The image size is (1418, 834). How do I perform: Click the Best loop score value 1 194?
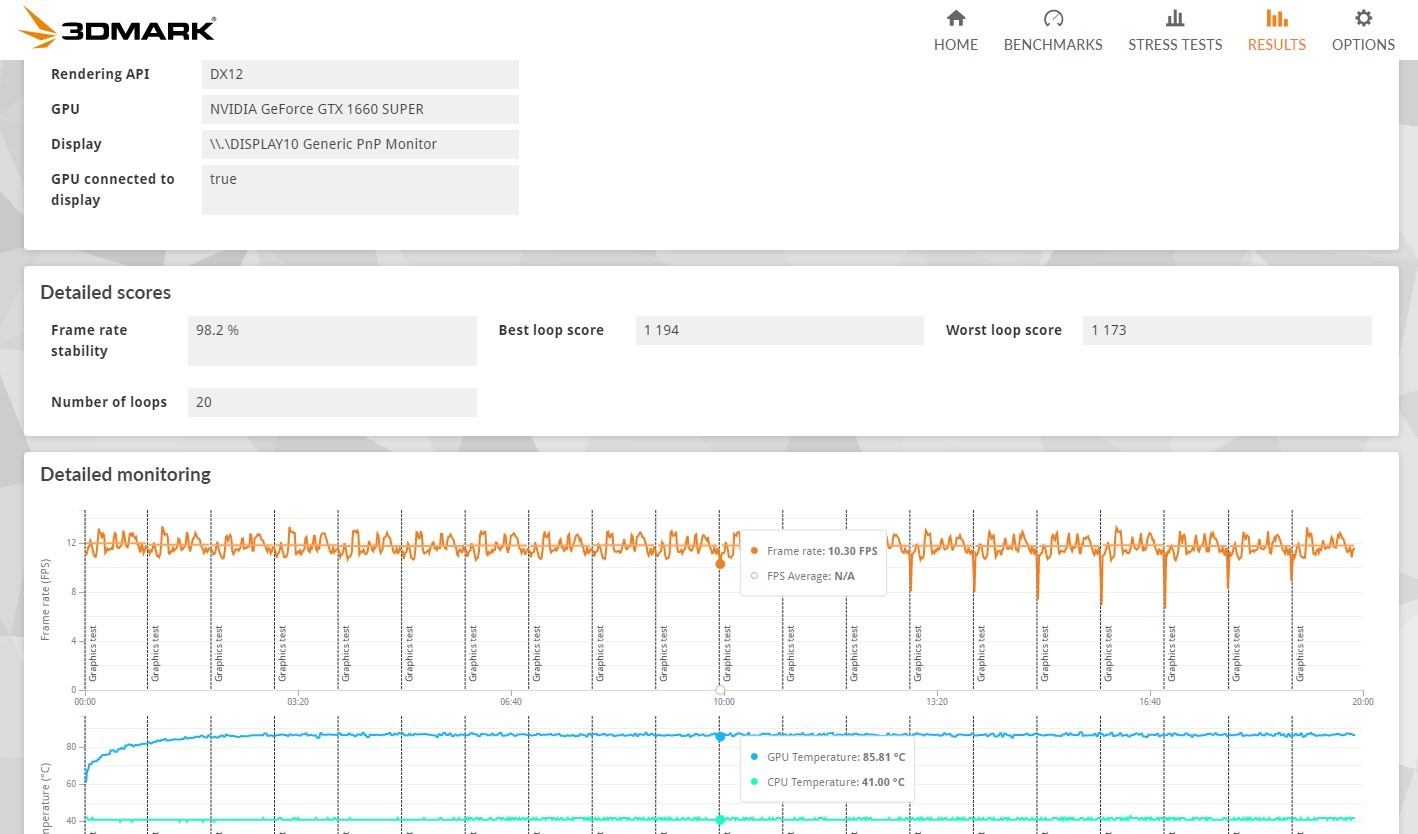779,330
